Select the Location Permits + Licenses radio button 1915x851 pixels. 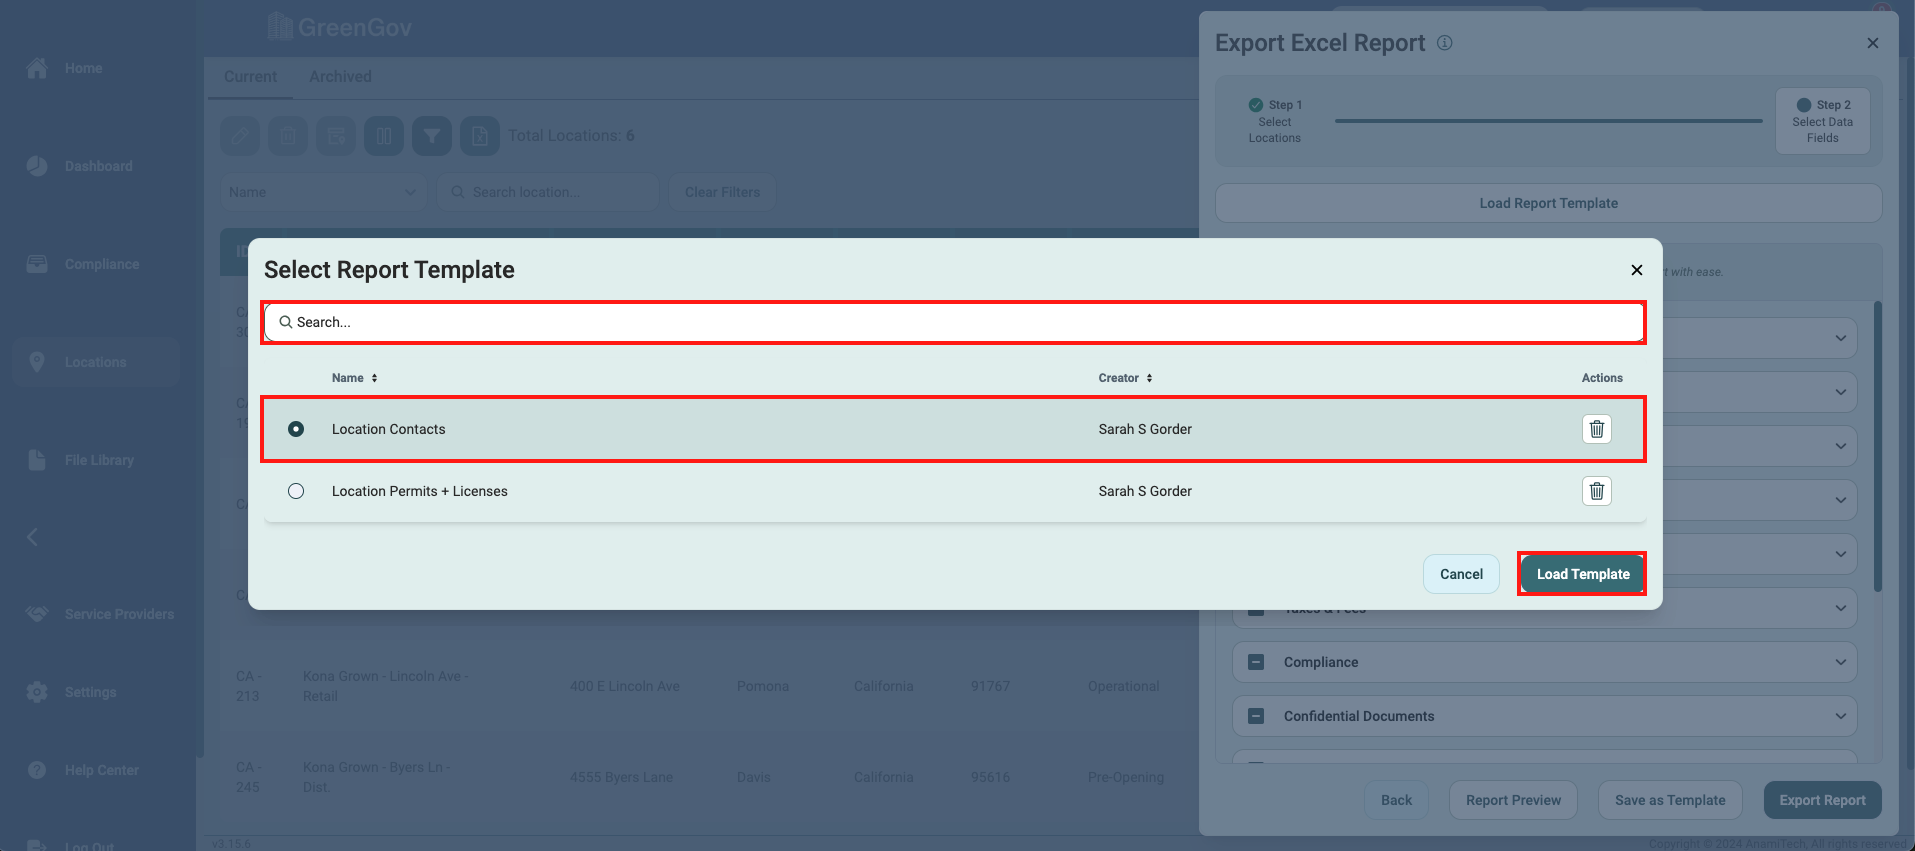[x=296, y=491]
